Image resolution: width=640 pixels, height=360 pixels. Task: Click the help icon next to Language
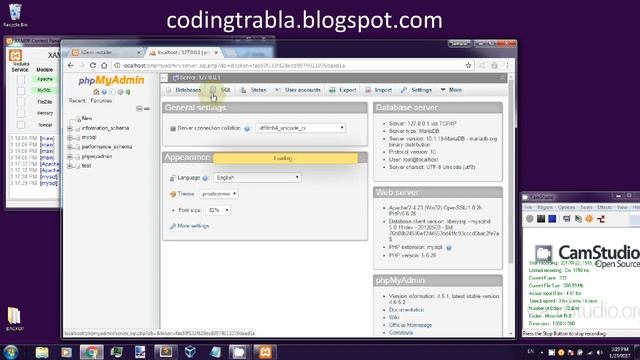point(205,178)
